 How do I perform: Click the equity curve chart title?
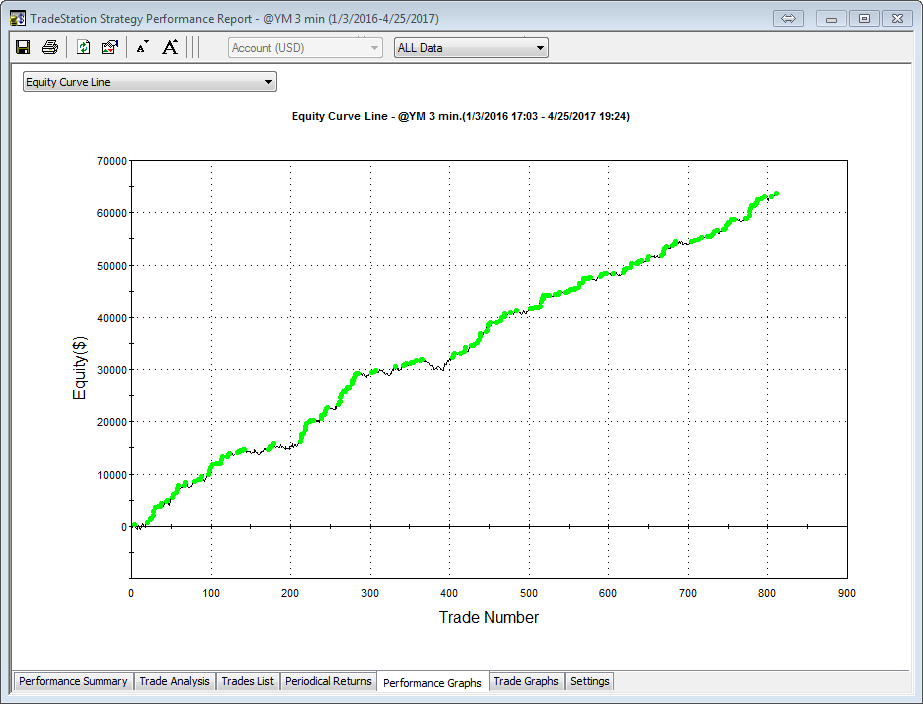[460, 116]
